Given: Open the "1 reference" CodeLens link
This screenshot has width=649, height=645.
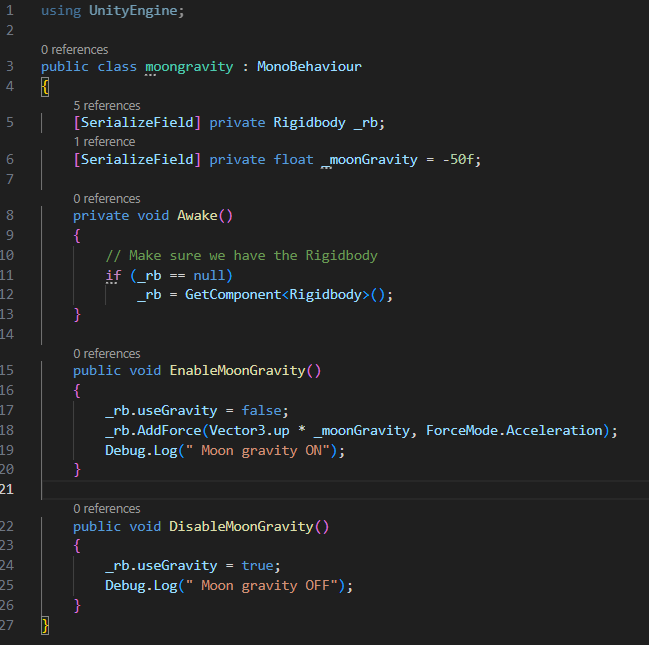Looking at the screenshot, I should pyautogui.click(x=104, y=141).
